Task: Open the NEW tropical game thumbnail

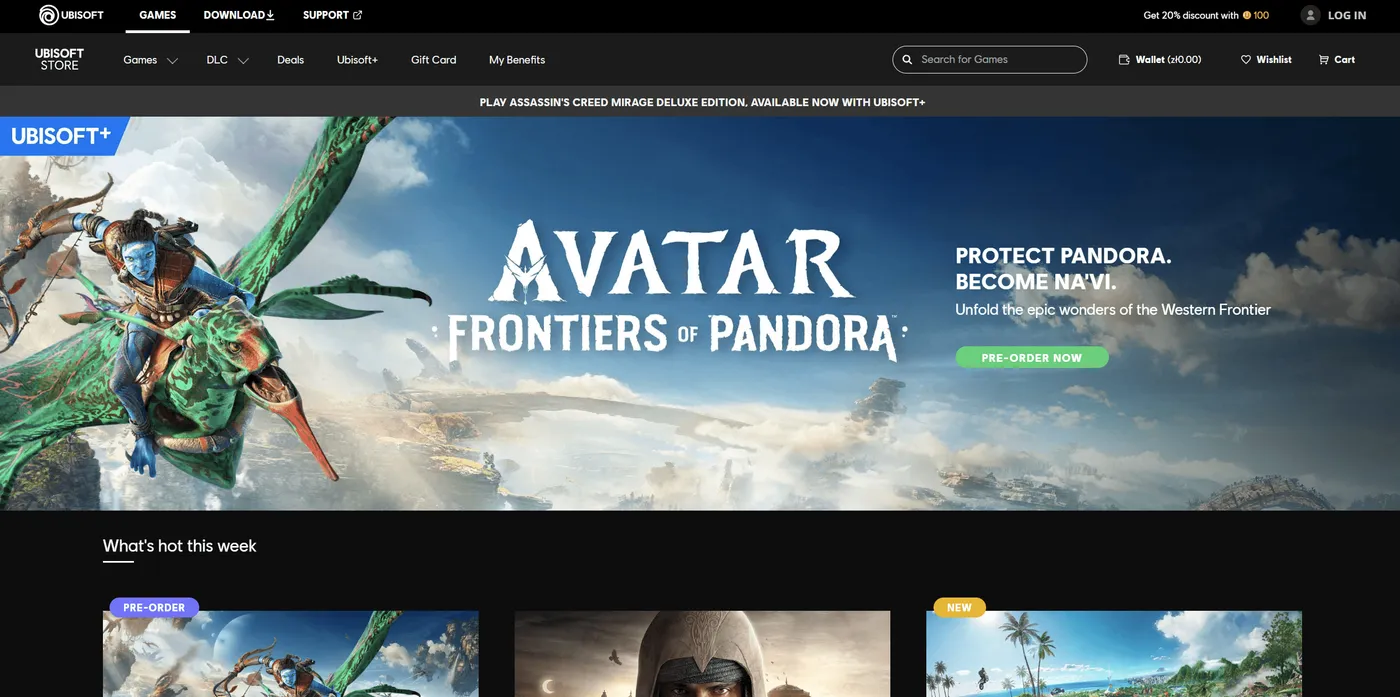Action: click(x=1114, y=654)
